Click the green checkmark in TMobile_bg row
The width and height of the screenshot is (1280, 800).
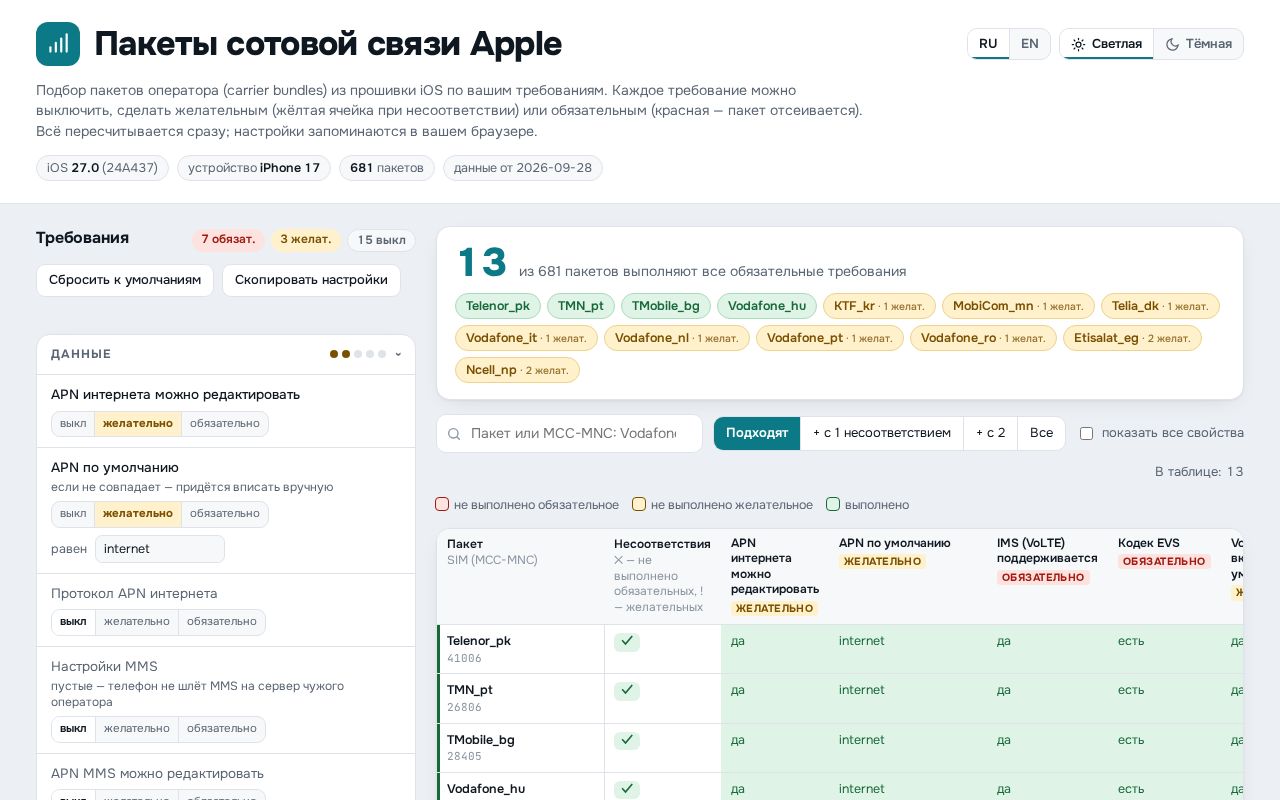pos(627,740)
